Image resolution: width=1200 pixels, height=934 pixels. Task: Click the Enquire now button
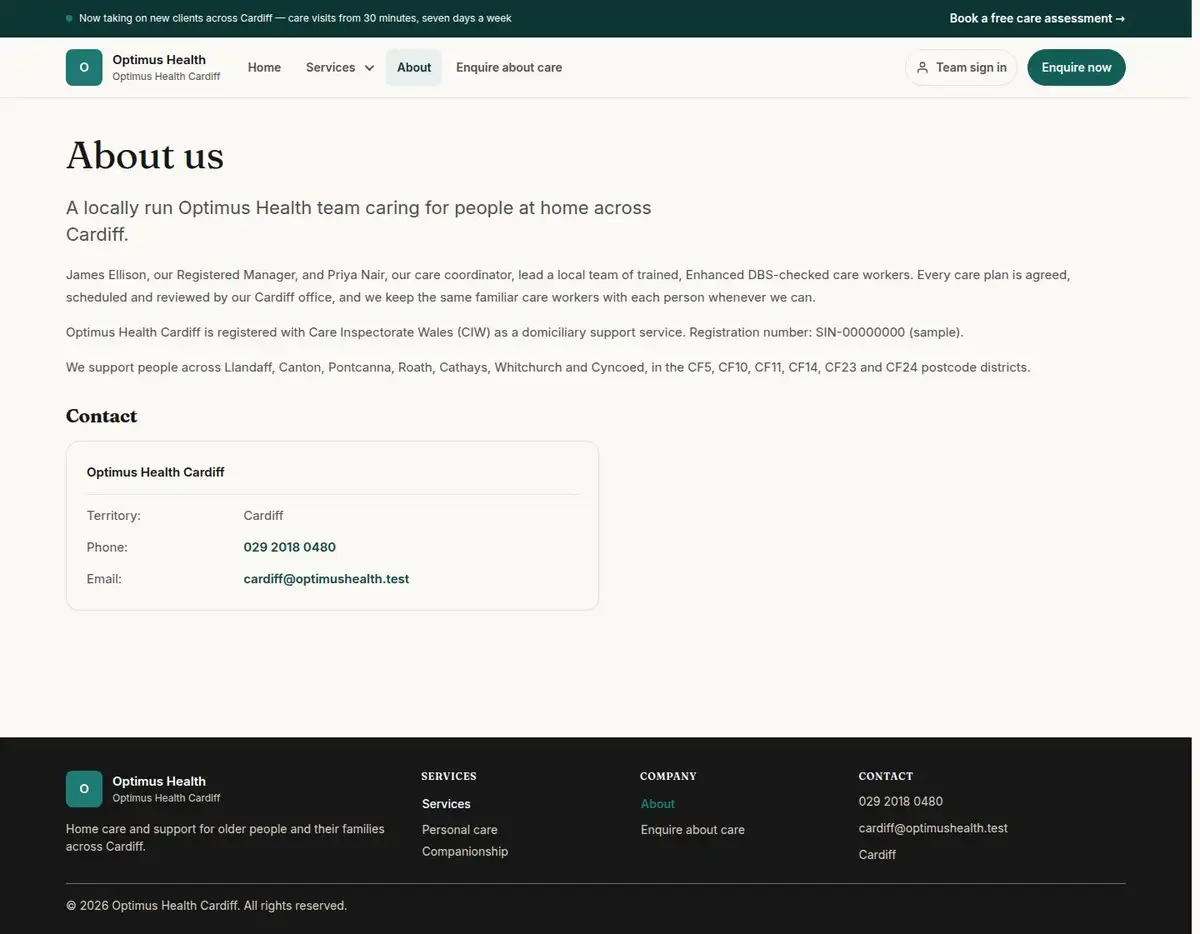(1076, 68)
